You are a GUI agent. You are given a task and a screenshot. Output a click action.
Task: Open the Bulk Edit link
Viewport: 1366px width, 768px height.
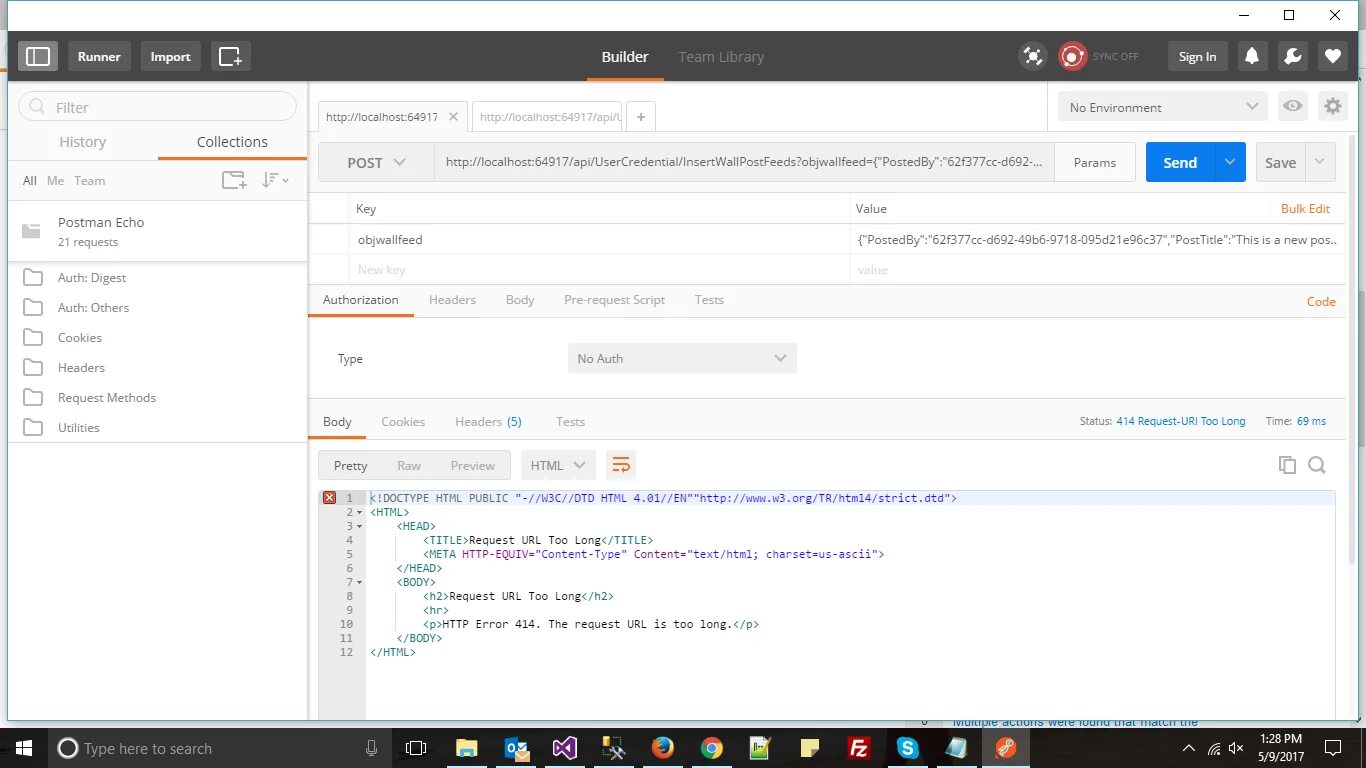(x=1305, y=208)
